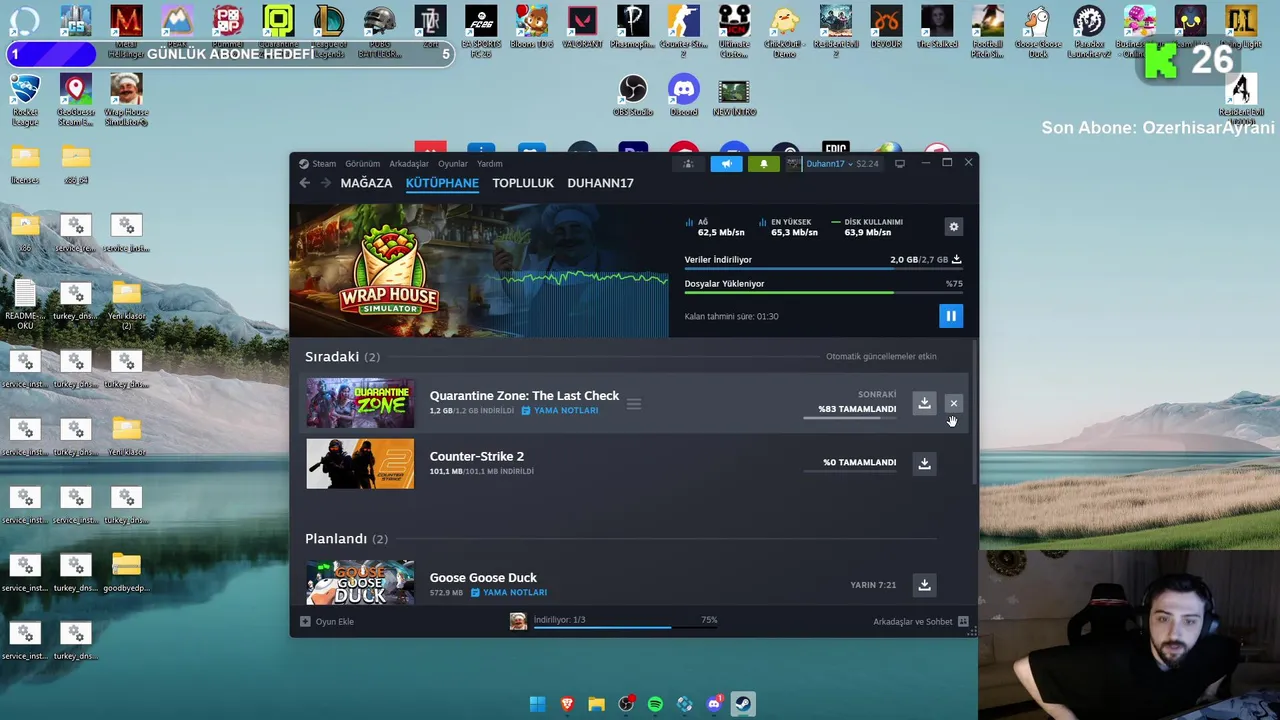Viewport: 1280px width, 720px height.
Task: Open File Explorer from the taskbar
Action: click(596, 704)
